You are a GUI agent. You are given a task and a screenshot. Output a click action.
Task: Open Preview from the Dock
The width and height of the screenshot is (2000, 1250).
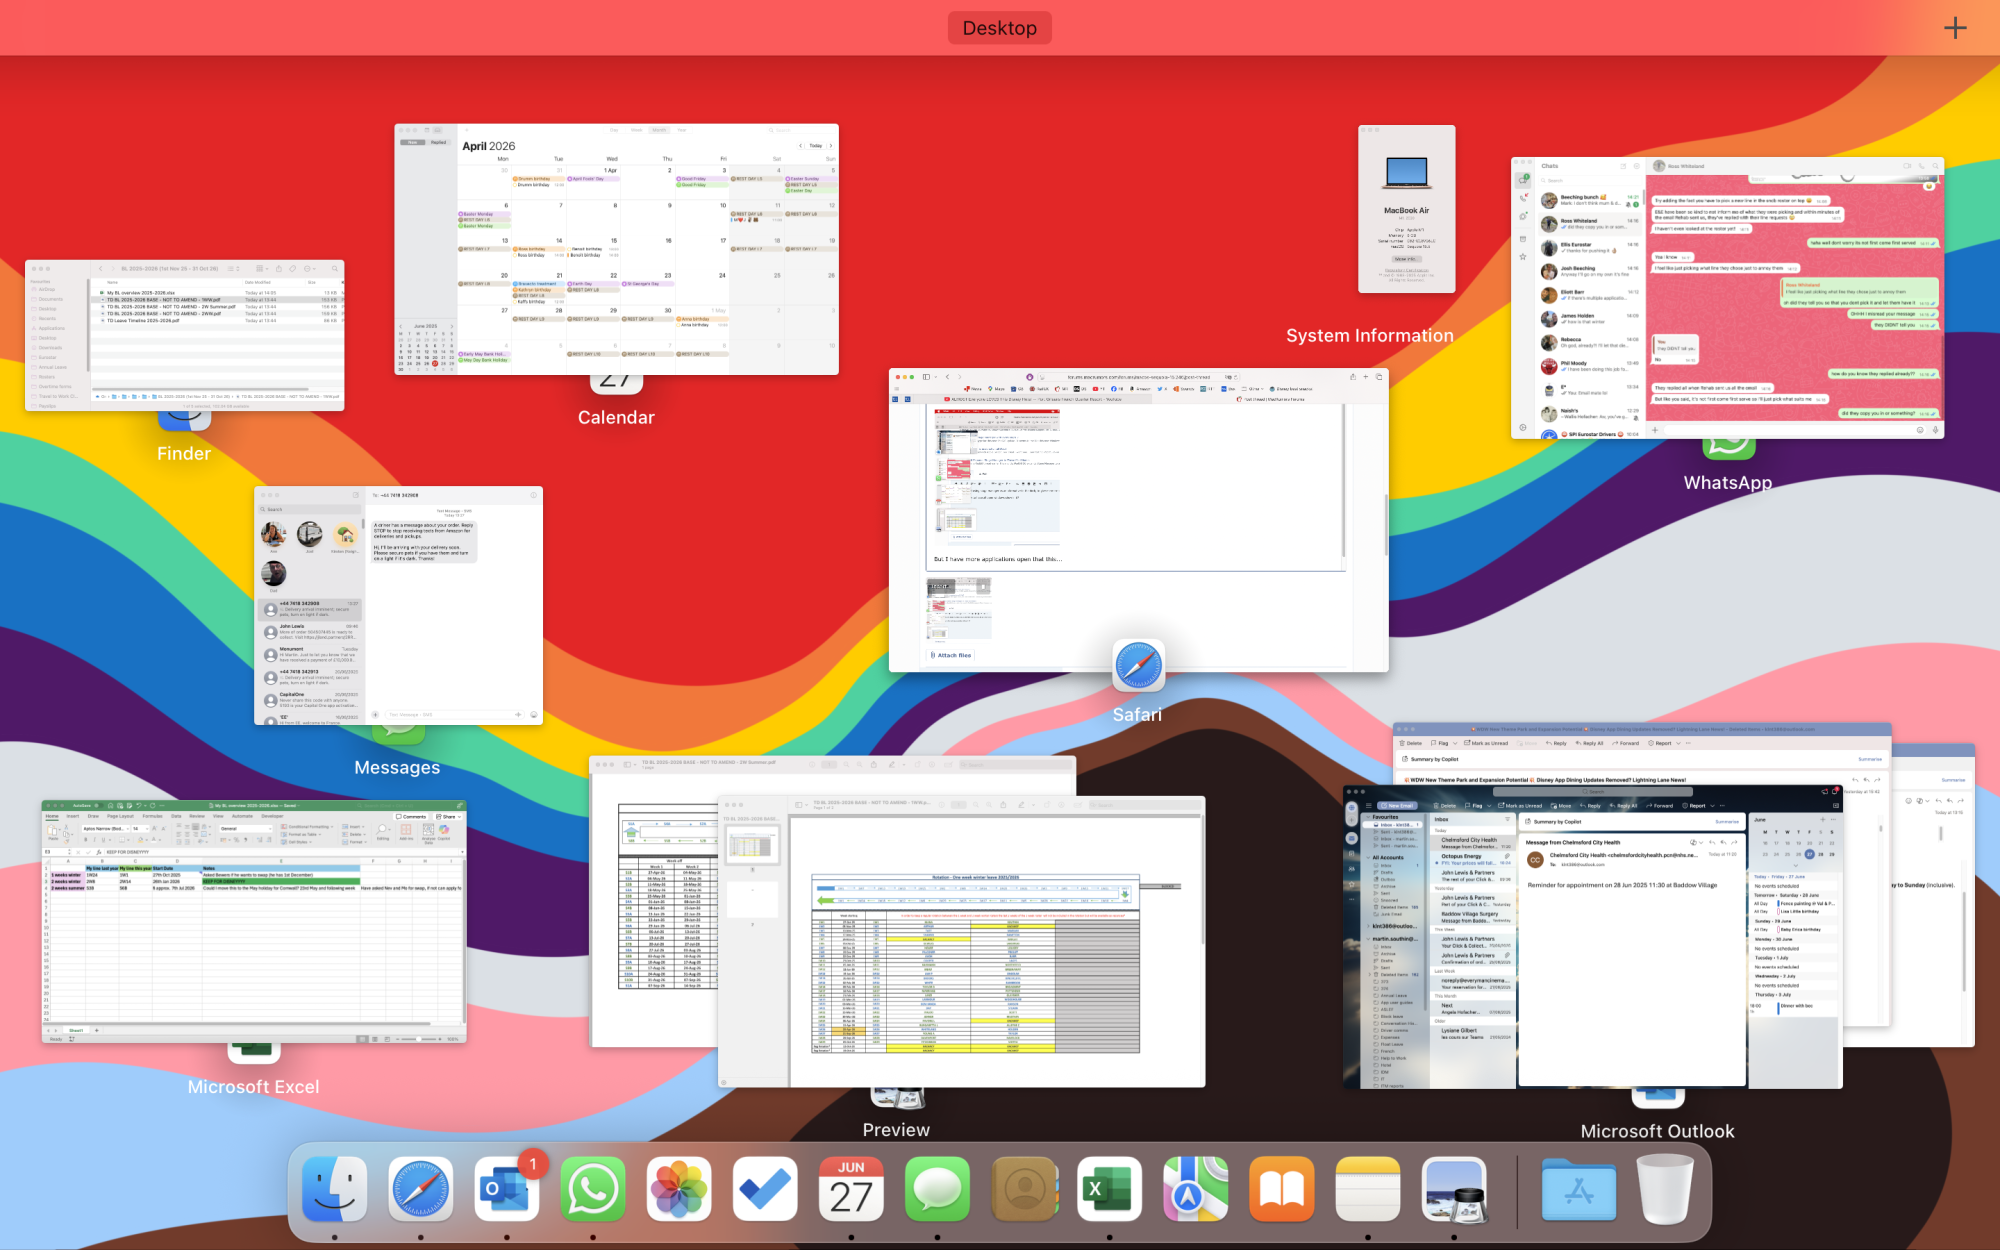point(1454,1190)
